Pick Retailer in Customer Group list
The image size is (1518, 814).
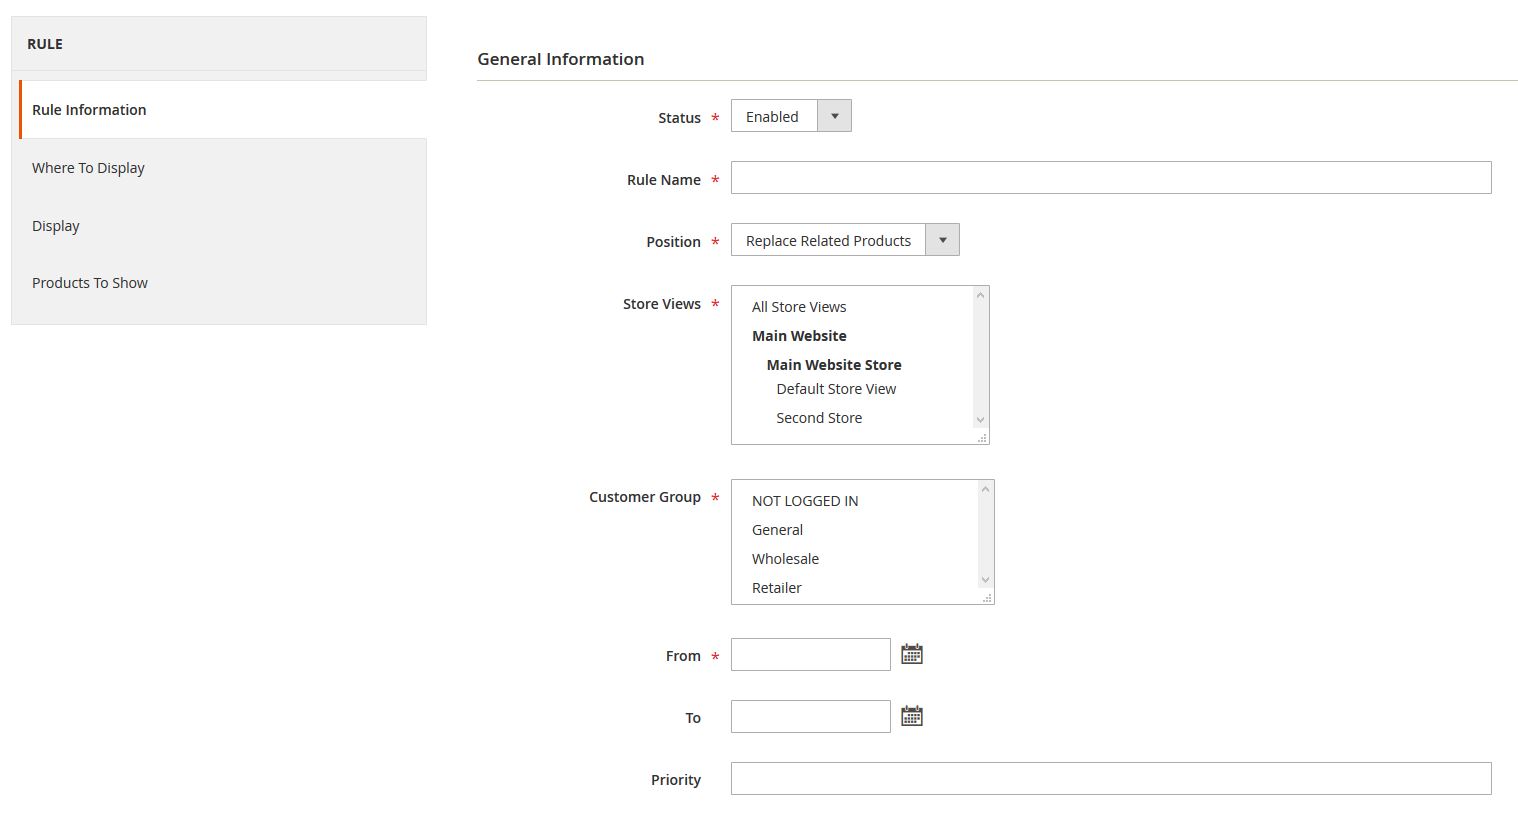point(777,588)
